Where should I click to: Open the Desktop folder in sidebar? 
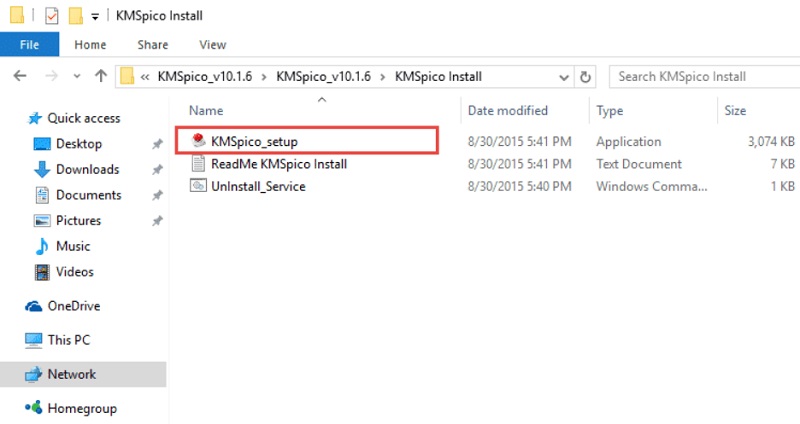pos(79,144)
